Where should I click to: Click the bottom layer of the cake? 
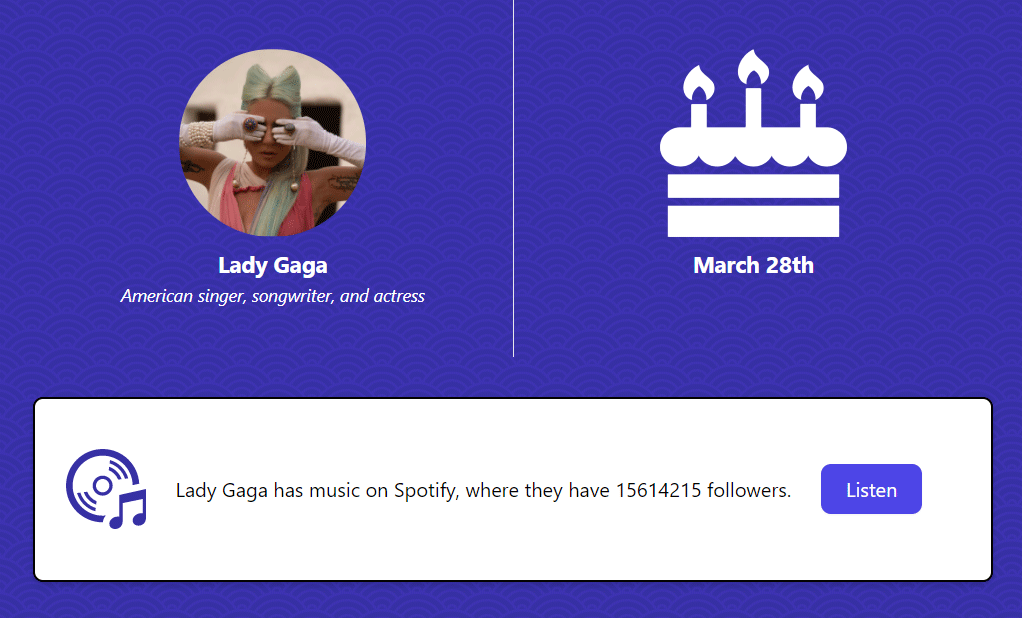[753, 221]
